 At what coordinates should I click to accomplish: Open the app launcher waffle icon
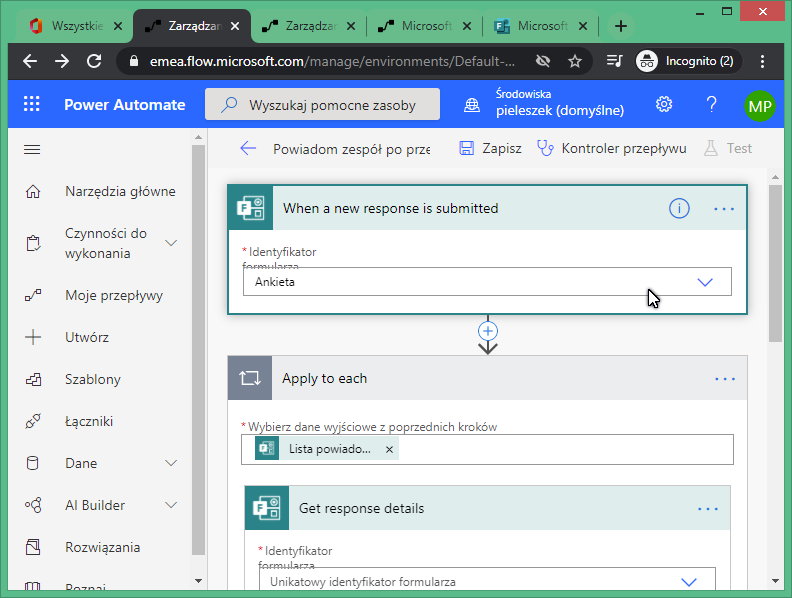32,104
